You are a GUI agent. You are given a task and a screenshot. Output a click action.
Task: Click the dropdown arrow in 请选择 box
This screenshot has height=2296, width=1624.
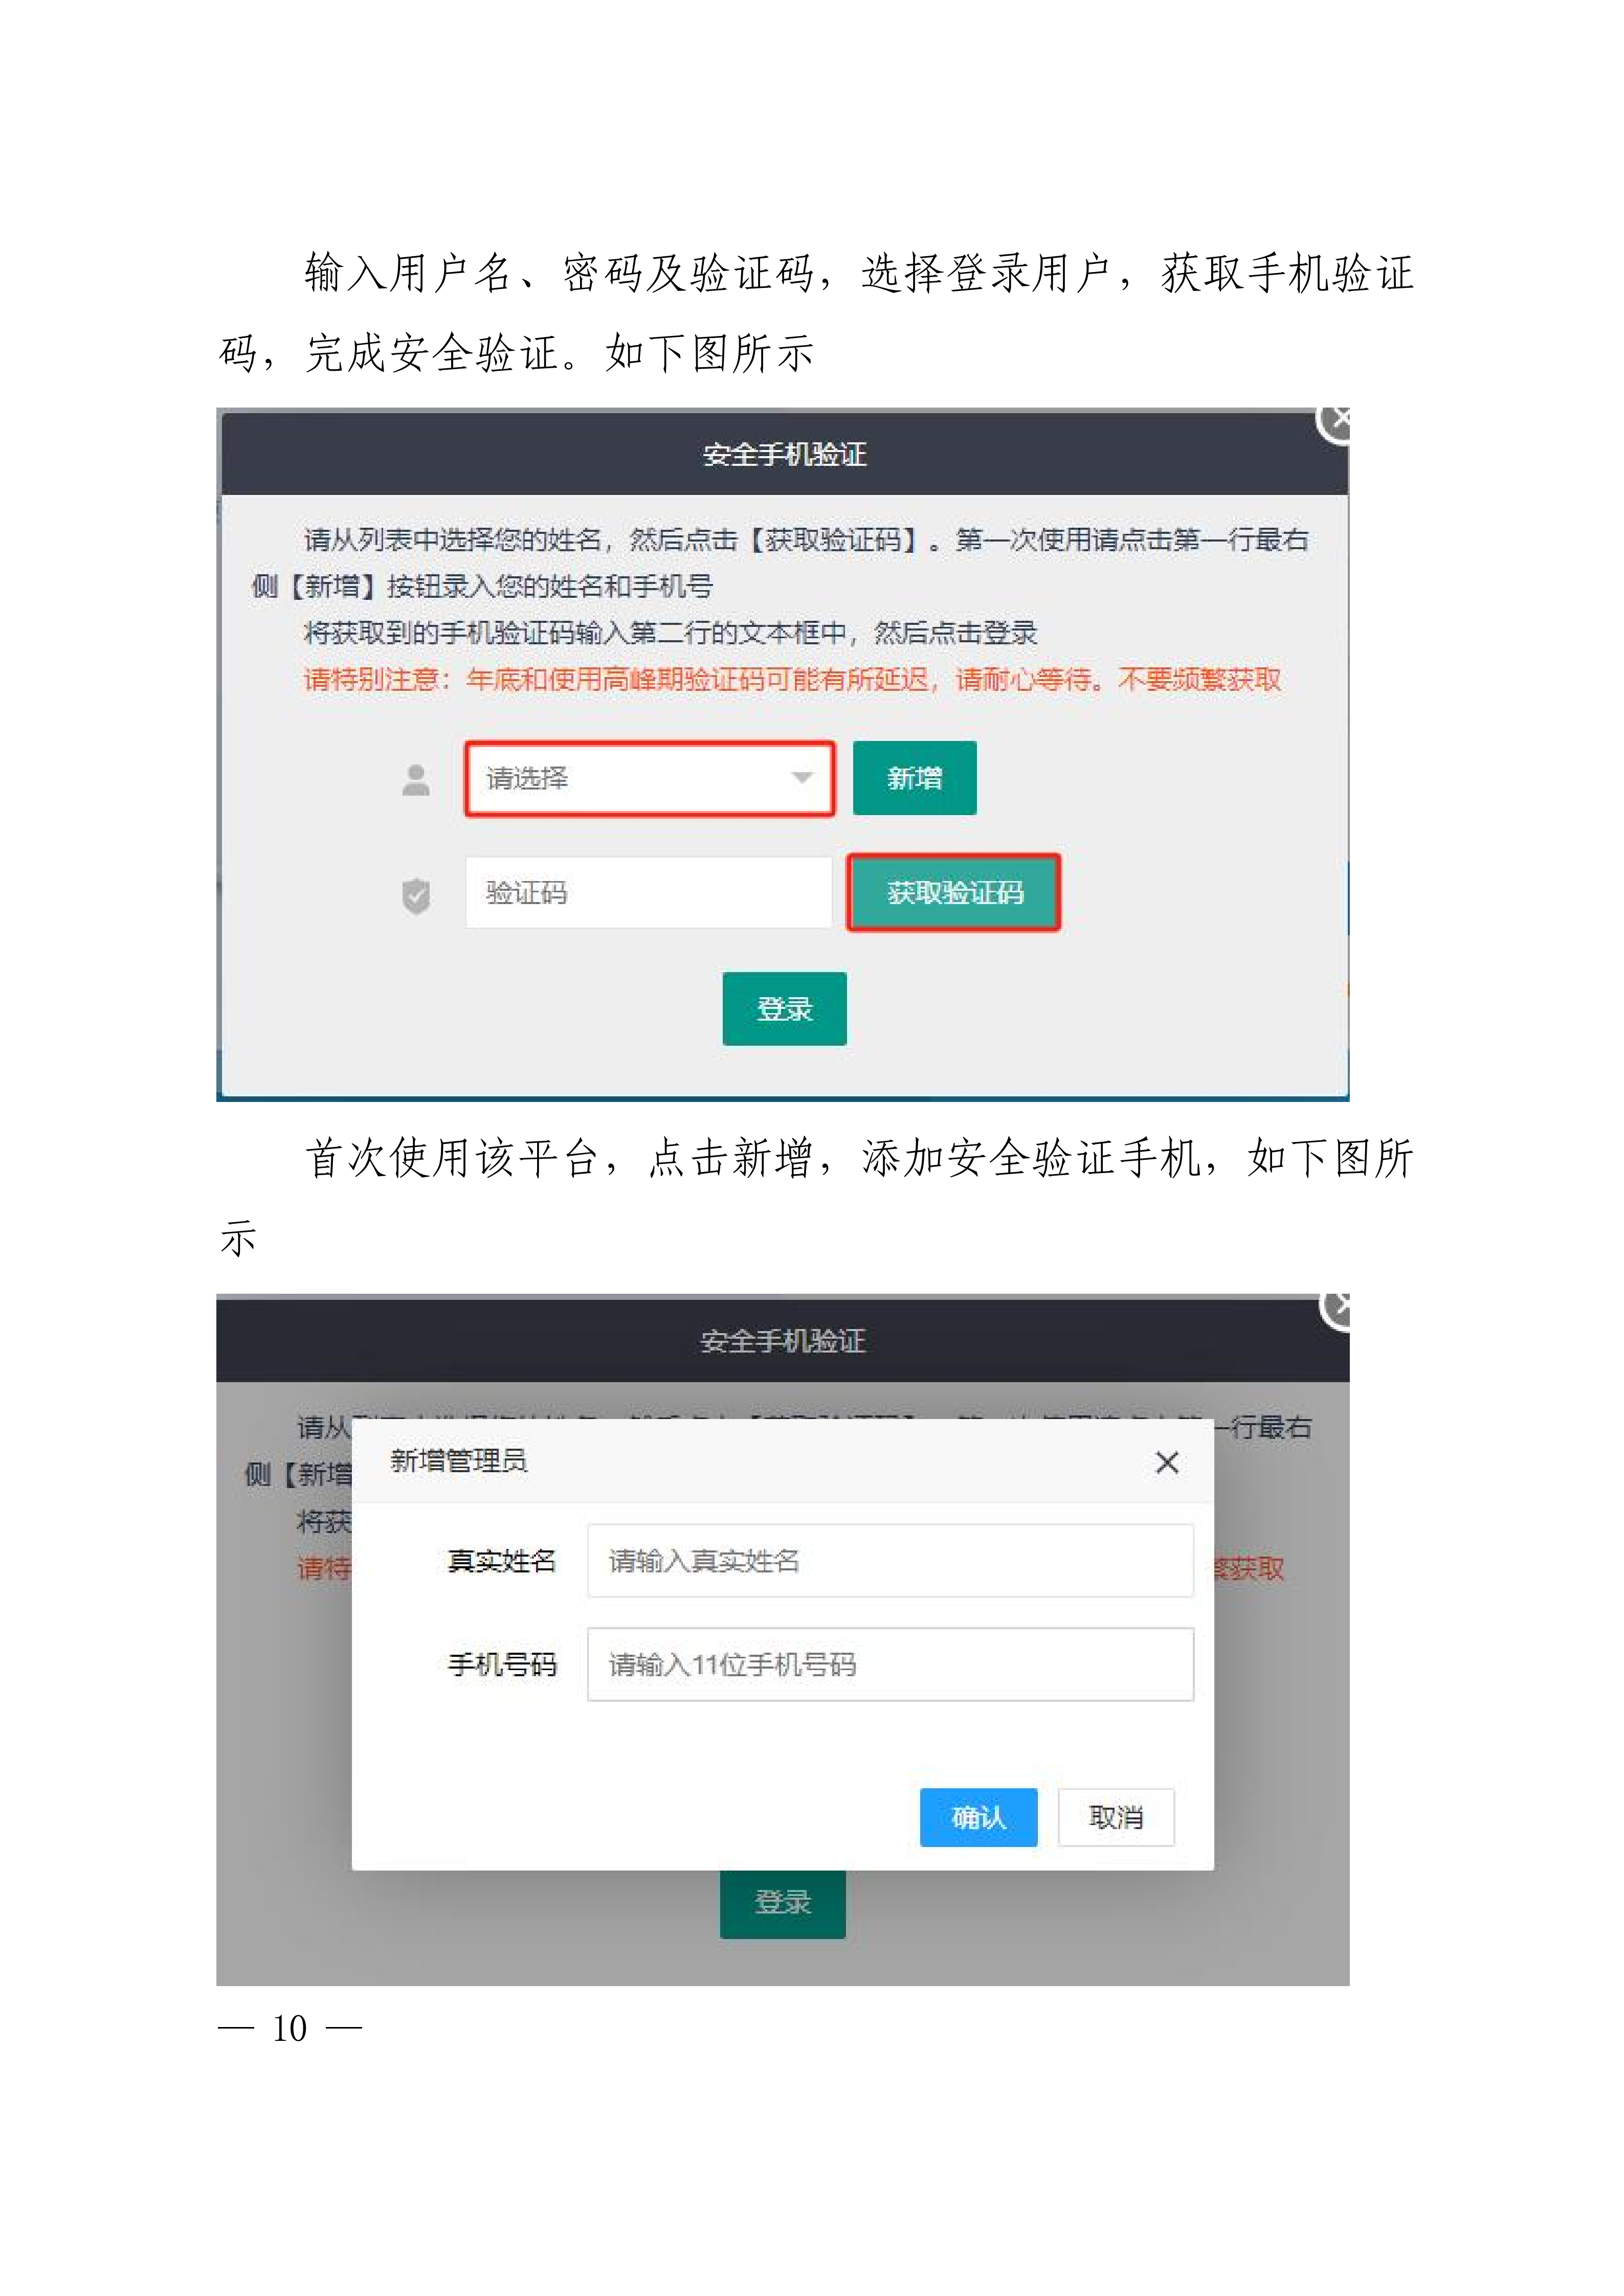[801, 778]
